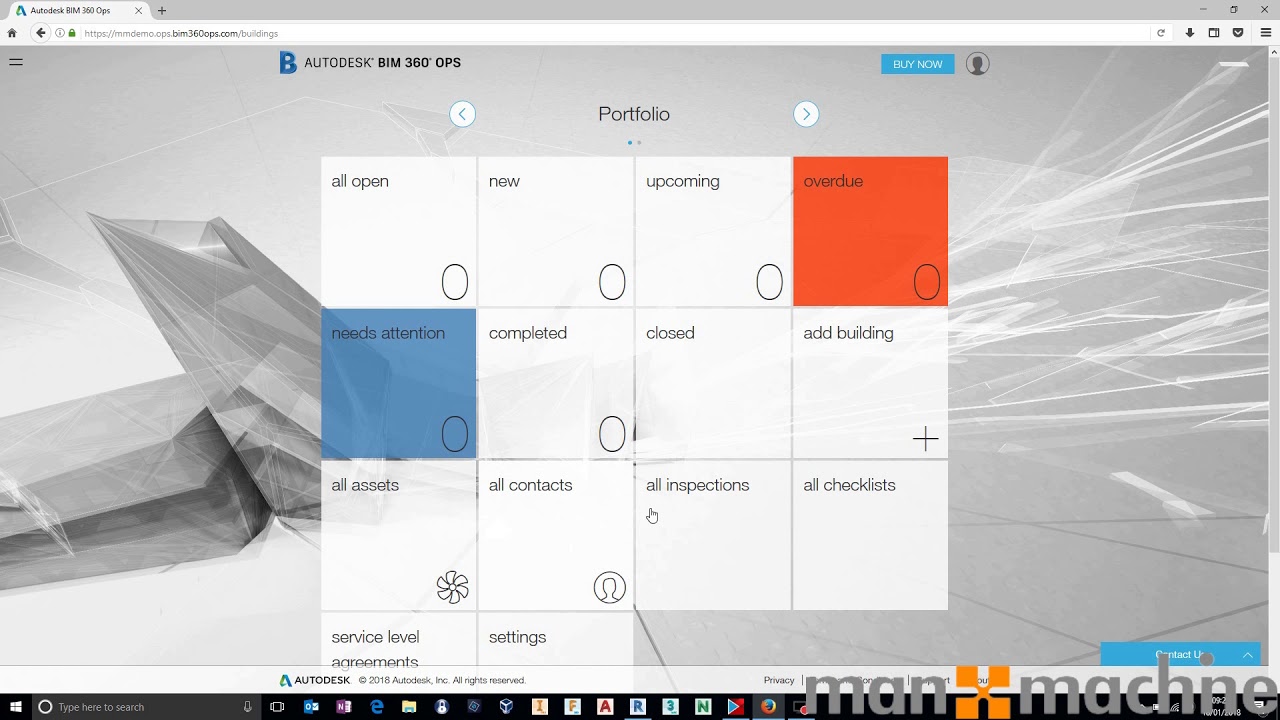Click the browser home button

point(12,33)
